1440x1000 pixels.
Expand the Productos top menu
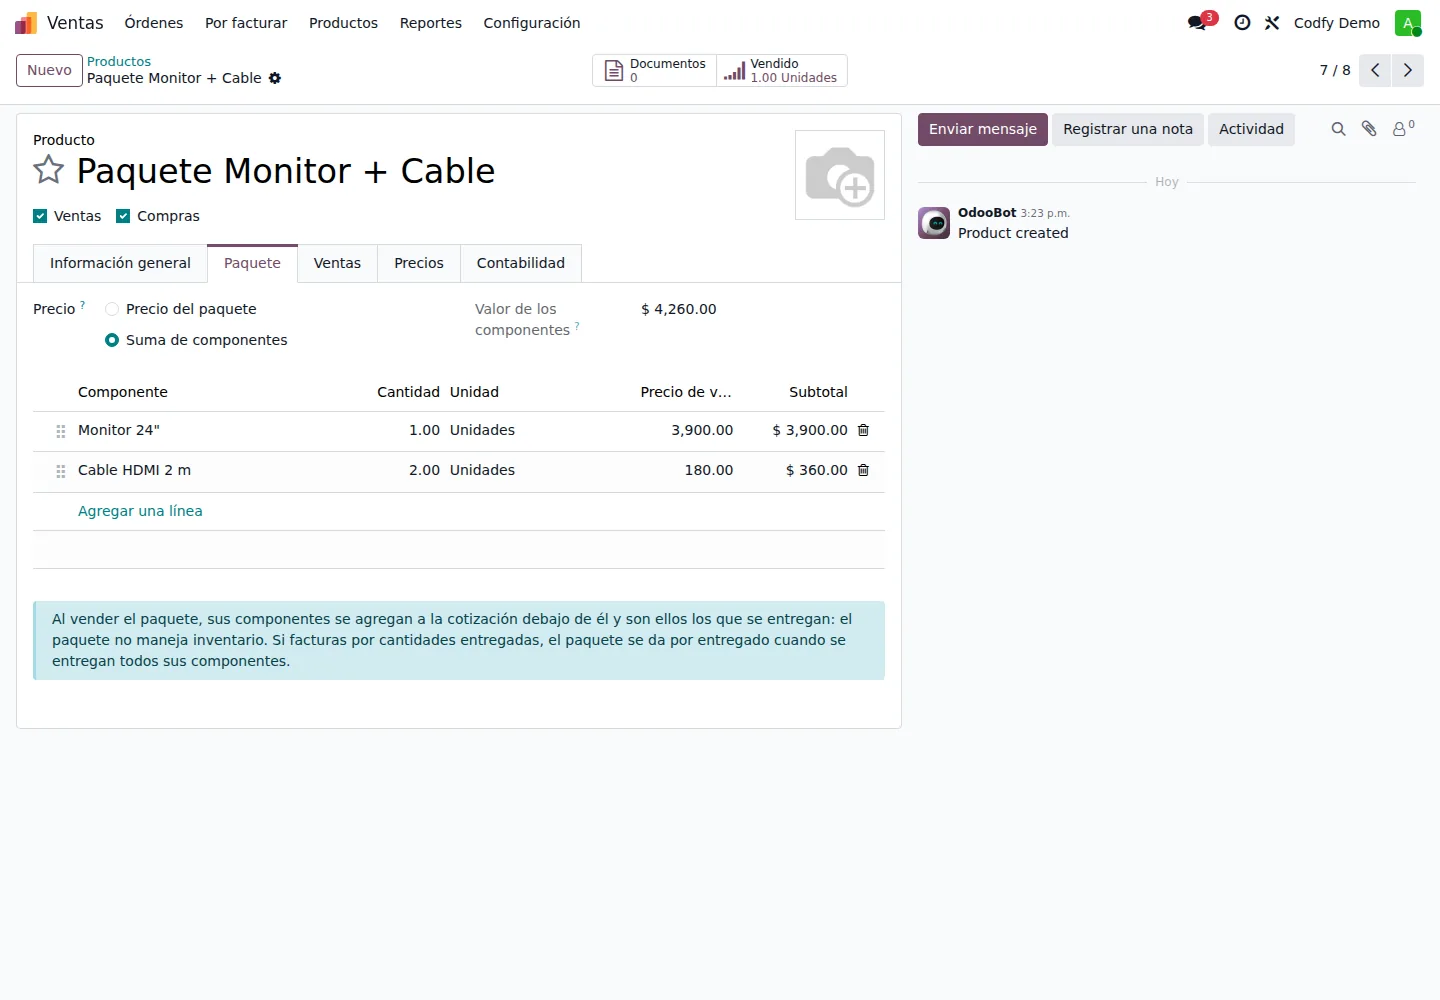[x=343, y=23]
